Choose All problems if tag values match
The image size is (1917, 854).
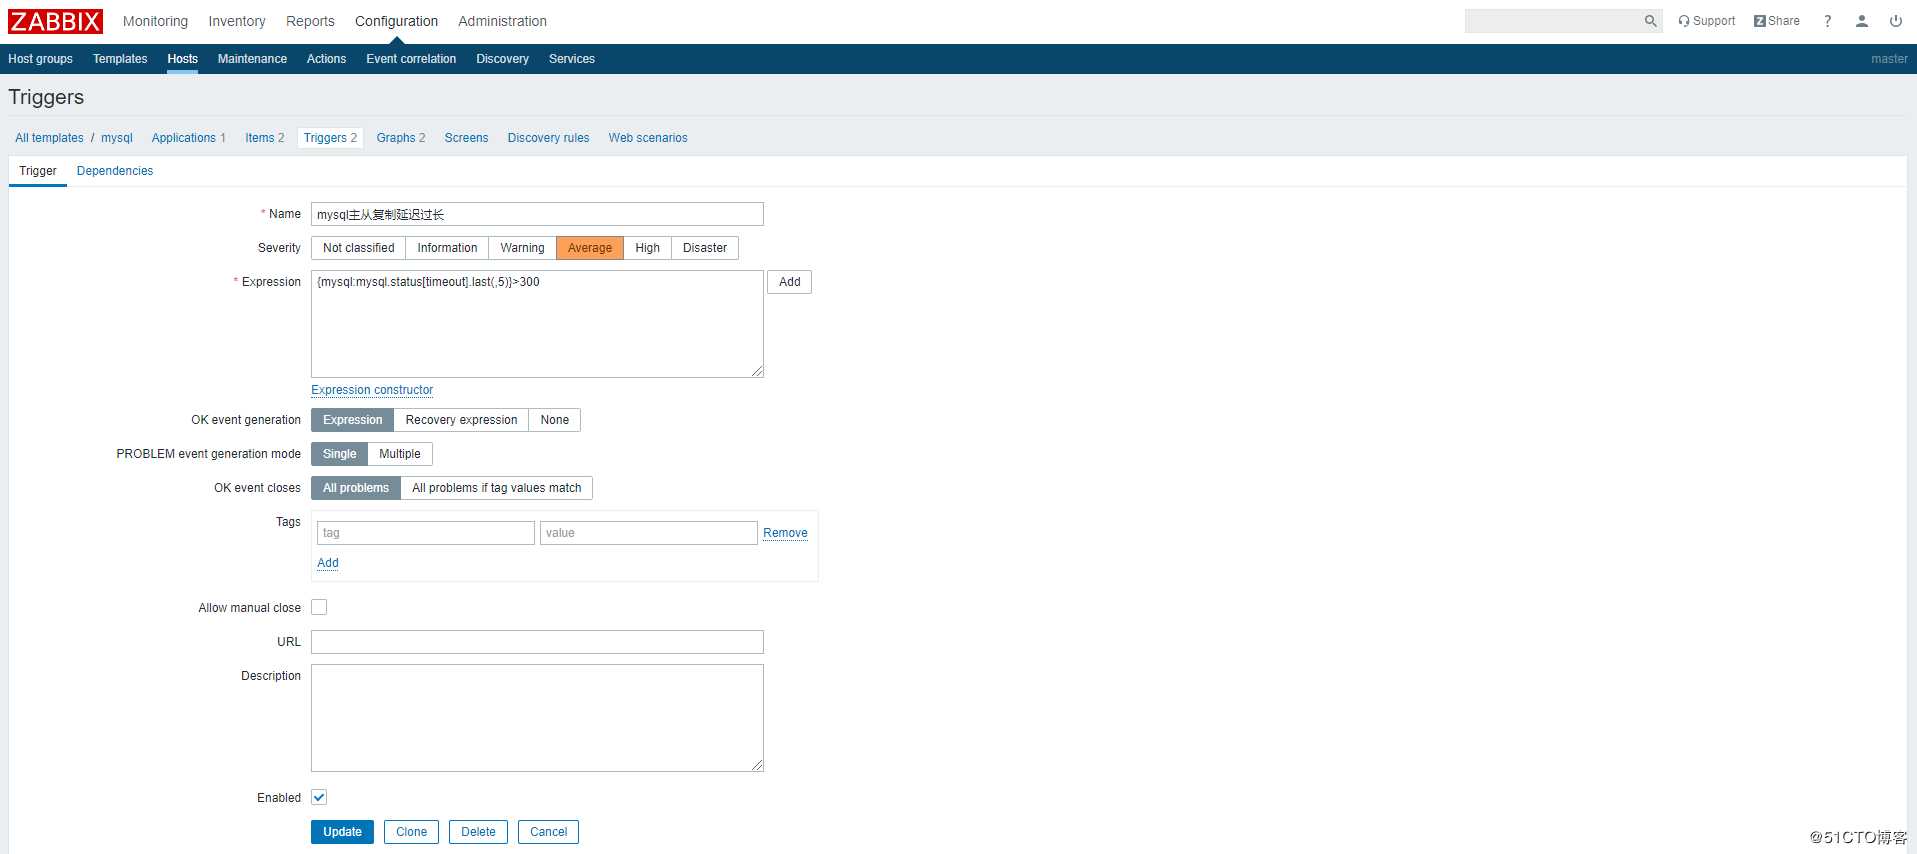[497, 488]
